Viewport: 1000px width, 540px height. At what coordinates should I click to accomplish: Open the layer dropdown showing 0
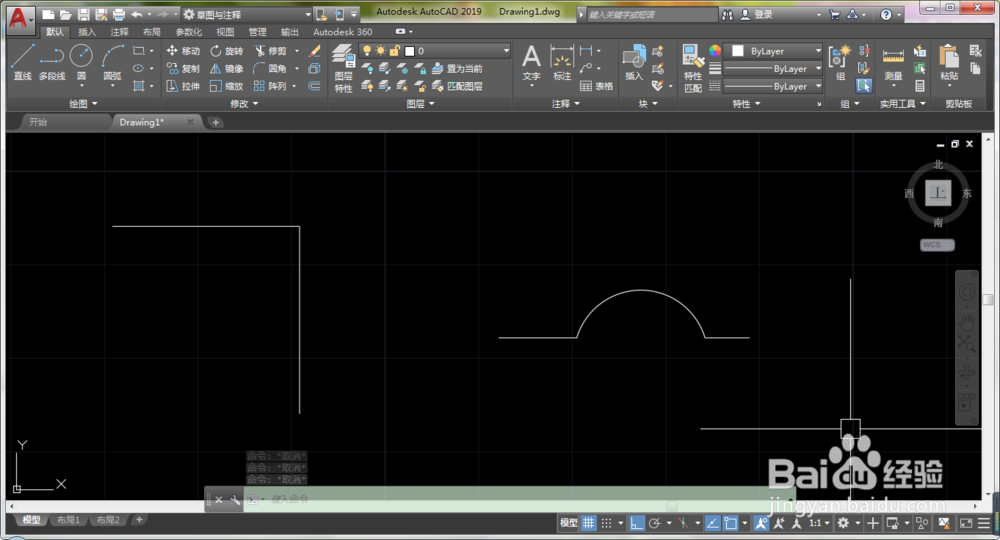pyautogui.click(x=436, y=50)
